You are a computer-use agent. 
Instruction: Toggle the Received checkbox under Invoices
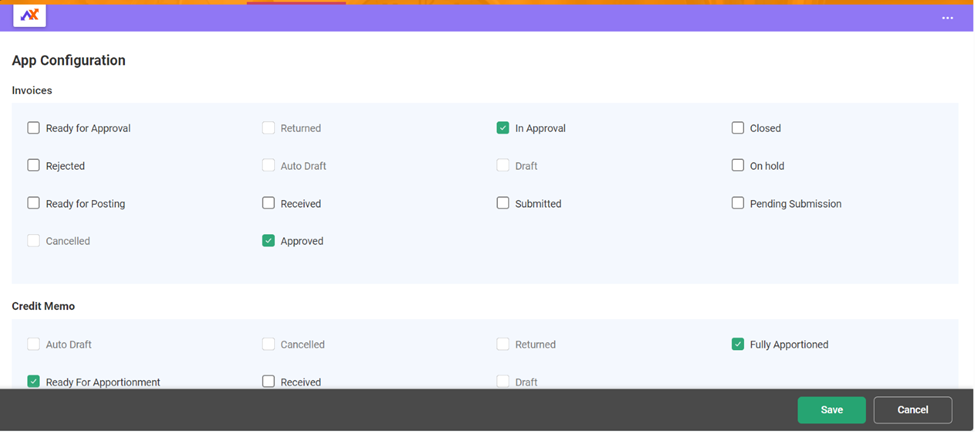(x=268, y=203)
